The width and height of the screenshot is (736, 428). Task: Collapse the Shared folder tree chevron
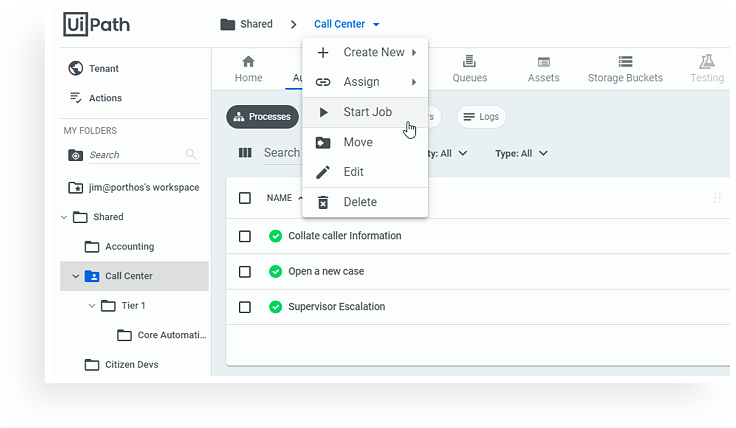[64, 217]
